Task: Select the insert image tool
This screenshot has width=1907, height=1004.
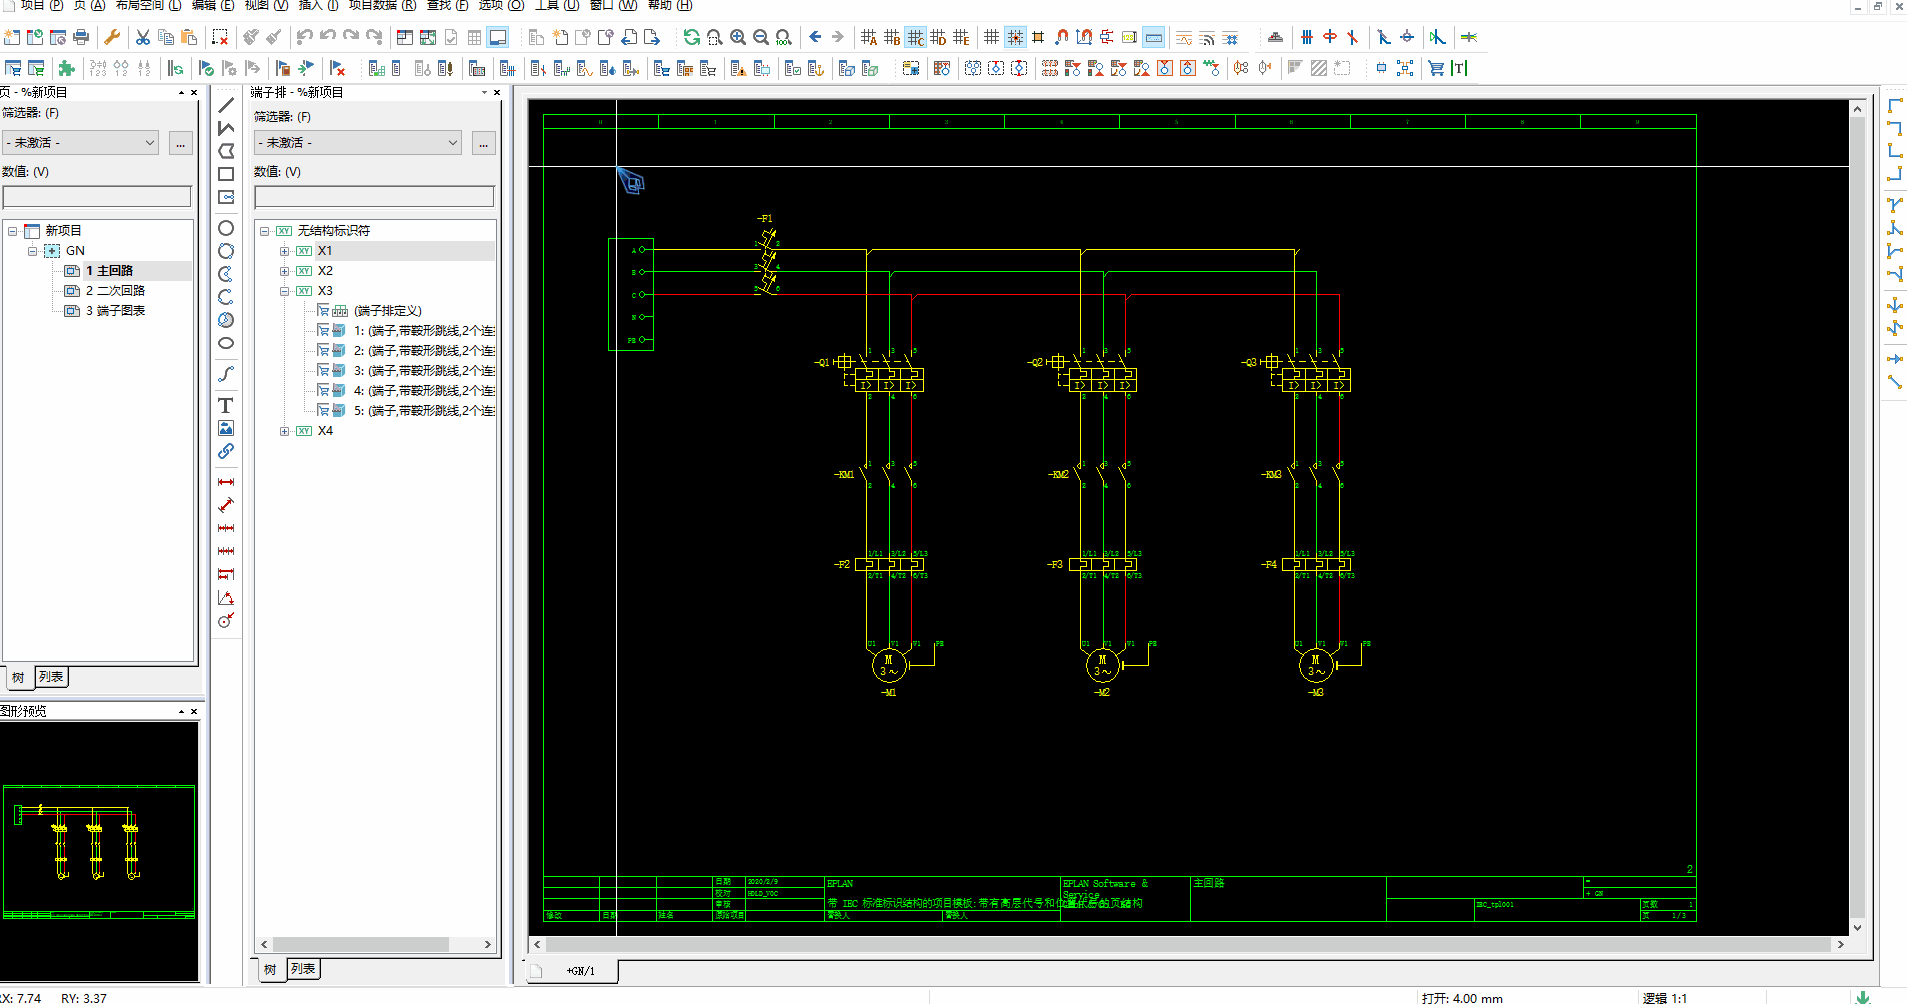Action: [x=226, y=428]
